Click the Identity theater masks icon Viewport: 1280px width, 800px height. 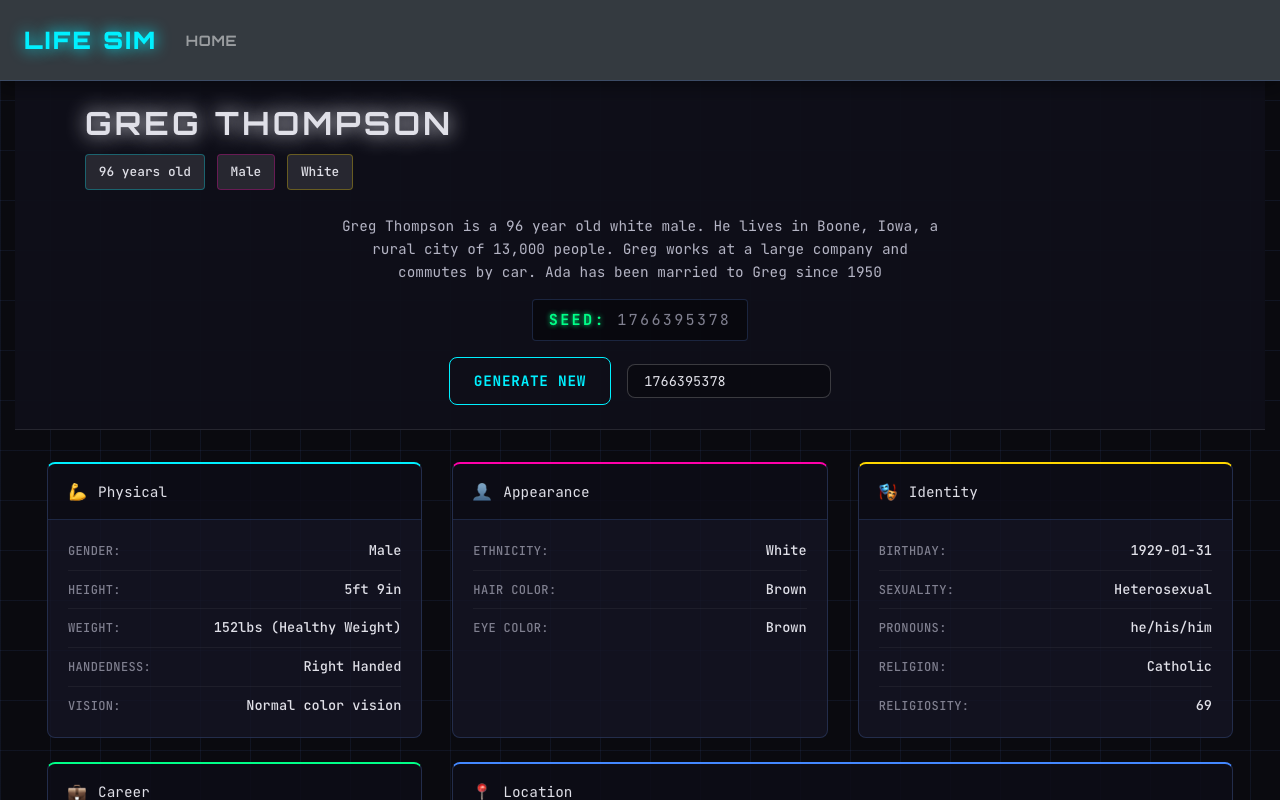pyautogui.click(x=888, y=492)
